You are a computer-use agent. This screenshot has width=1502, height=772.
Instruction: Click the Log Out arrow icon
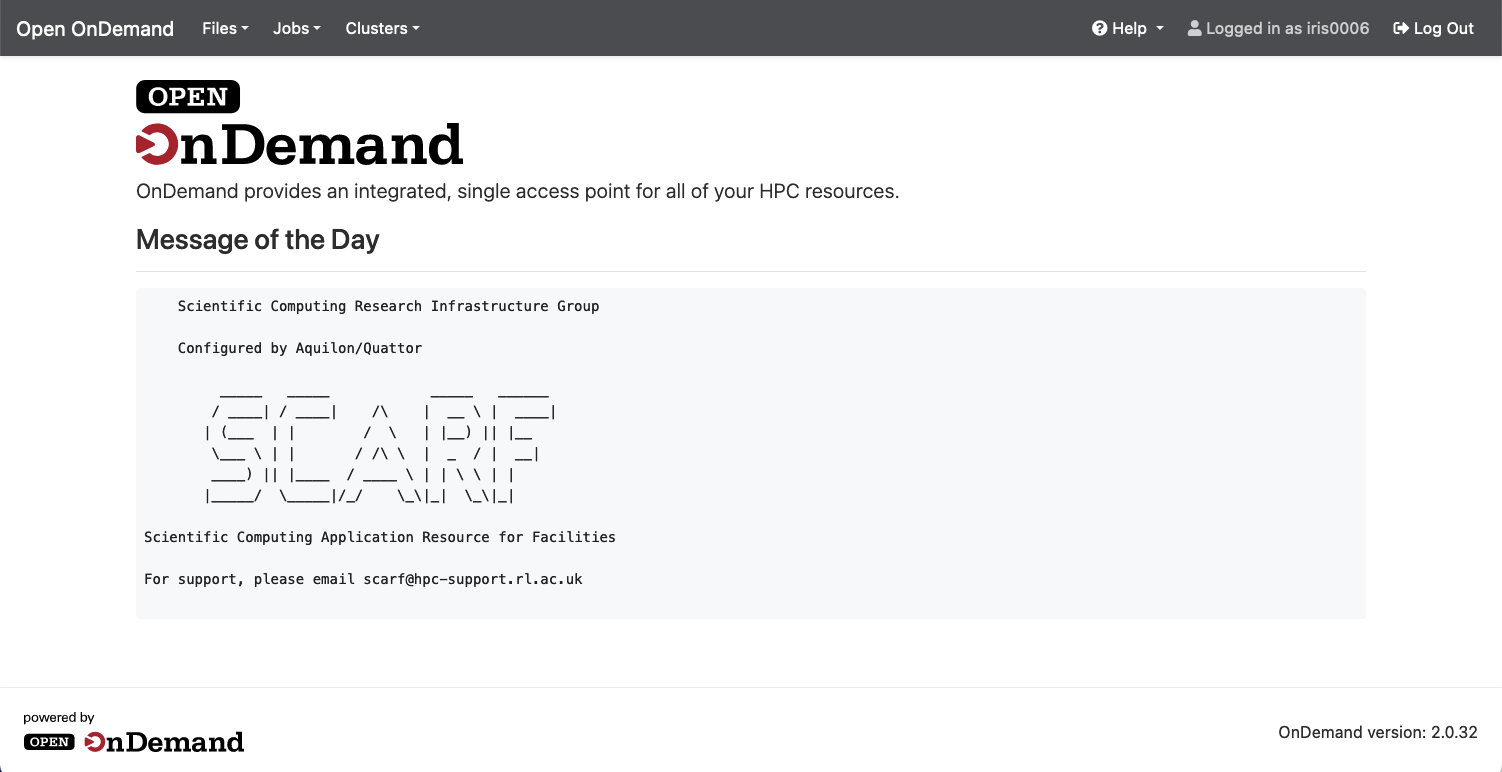[x=1401, y=28]
